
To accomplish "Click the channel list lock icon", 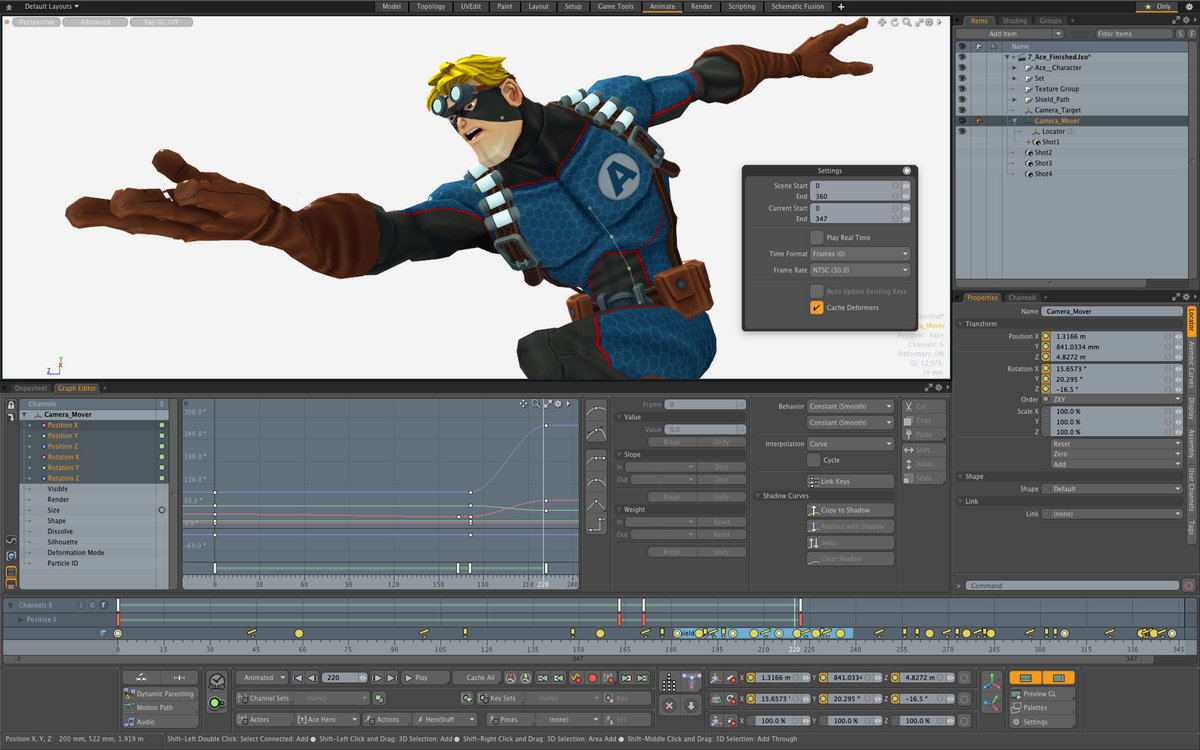I will point(11,404).
